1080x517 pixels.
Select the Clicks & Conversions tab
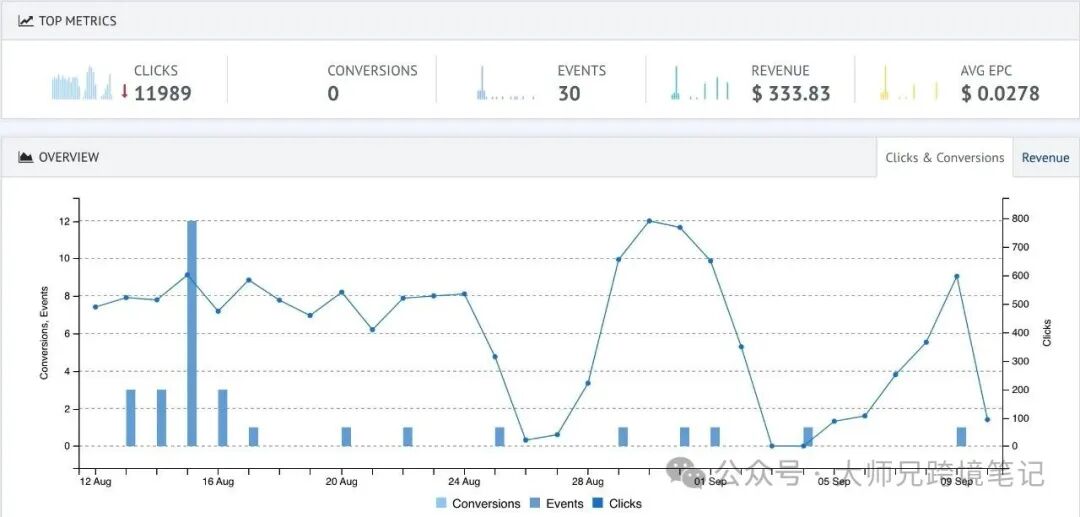tap(945, 158)
